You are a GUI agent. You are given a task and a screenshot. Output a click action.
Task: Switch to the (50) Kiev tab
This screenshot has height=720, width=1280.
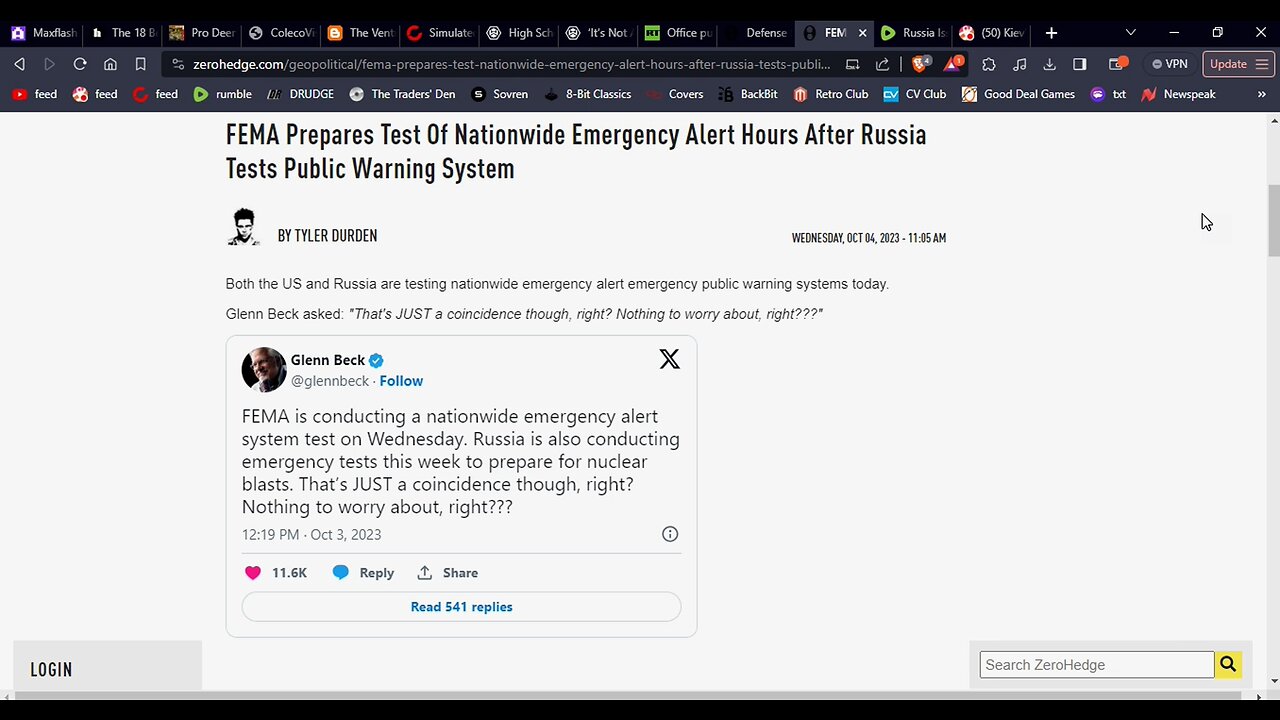click(x=993, y=33)
